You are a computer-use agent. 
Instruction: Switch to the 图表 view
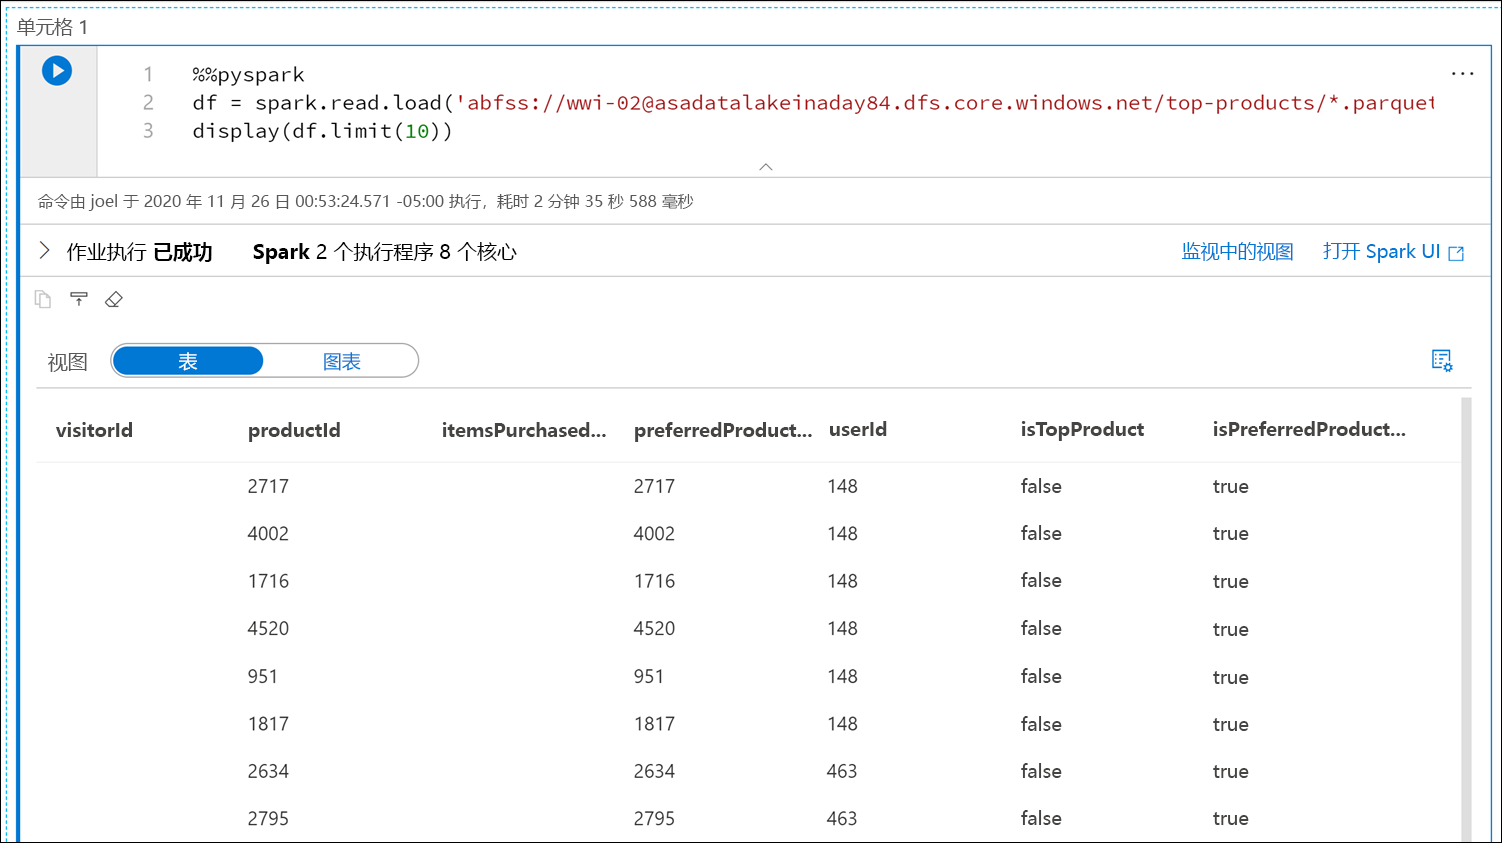(341, 361)
